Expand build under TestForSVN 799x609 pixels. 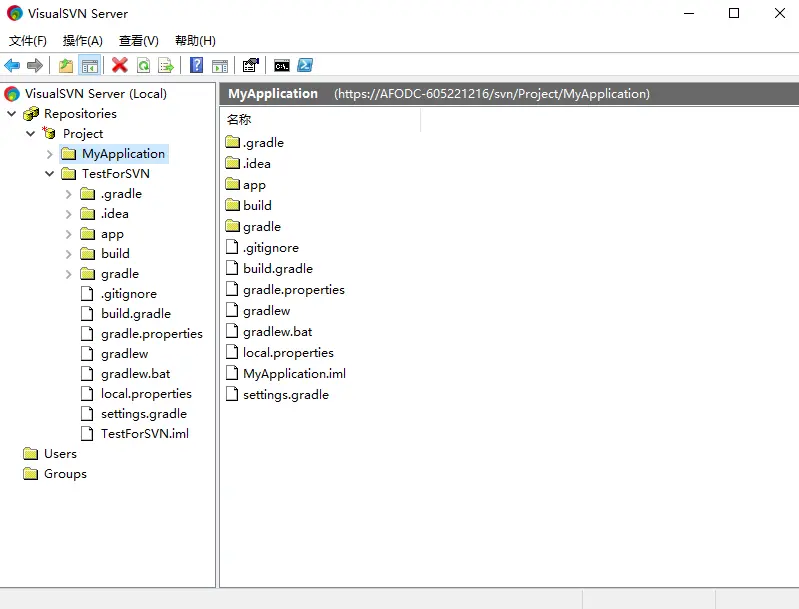click(69, 254)
